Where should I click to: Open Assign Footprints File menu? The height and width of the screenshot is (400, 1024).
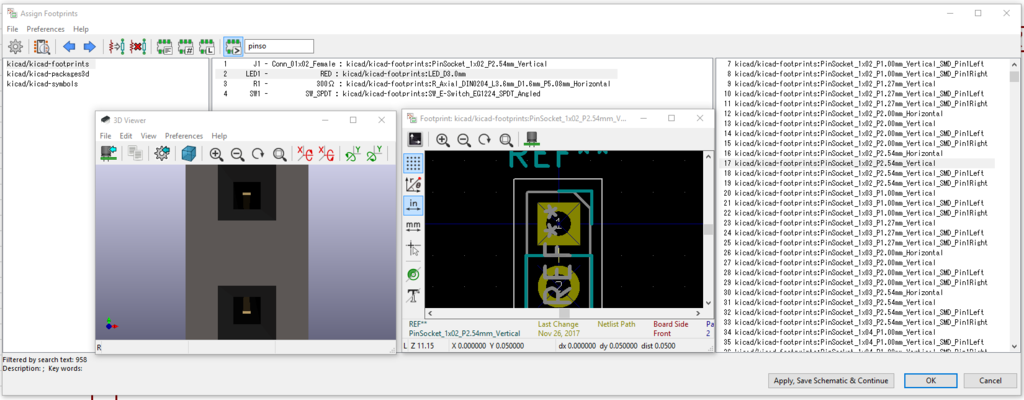click(12, 29)
